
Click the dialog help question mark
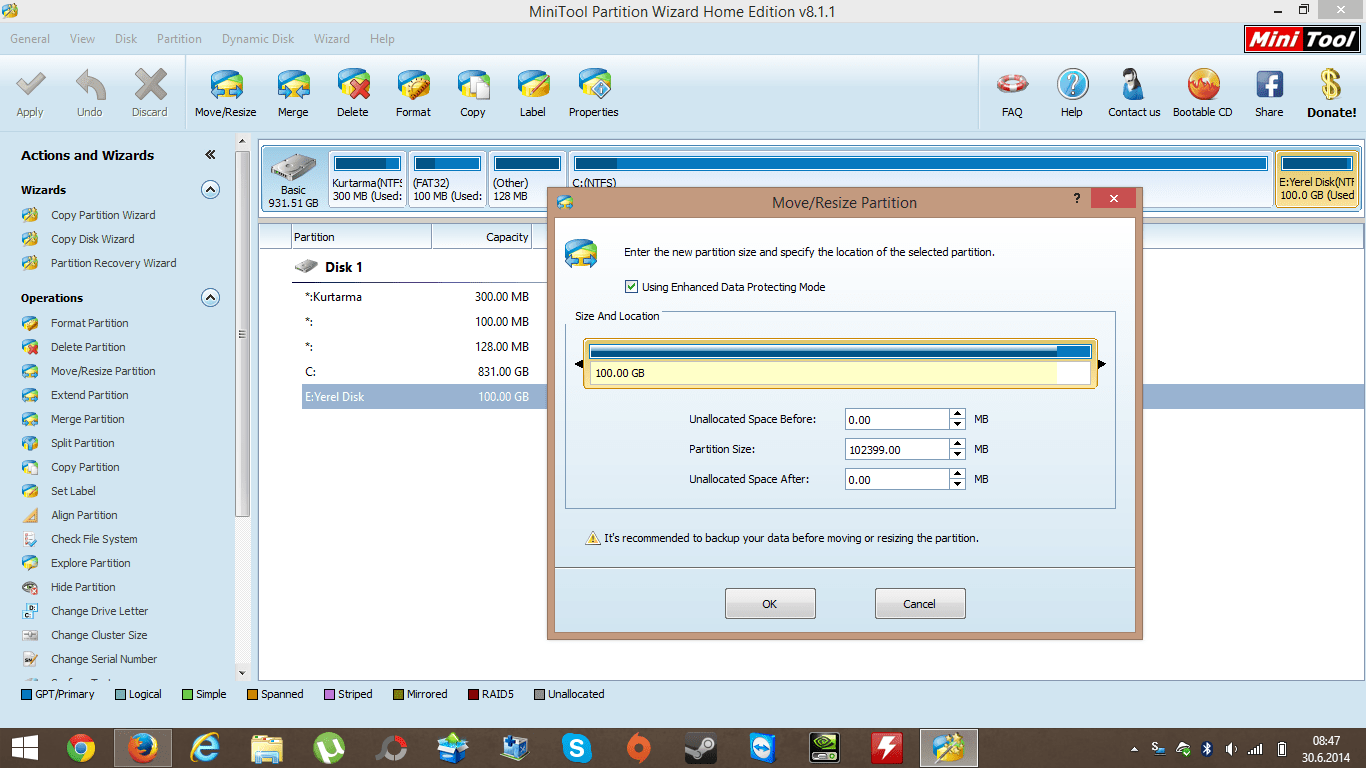(1076, 199)
